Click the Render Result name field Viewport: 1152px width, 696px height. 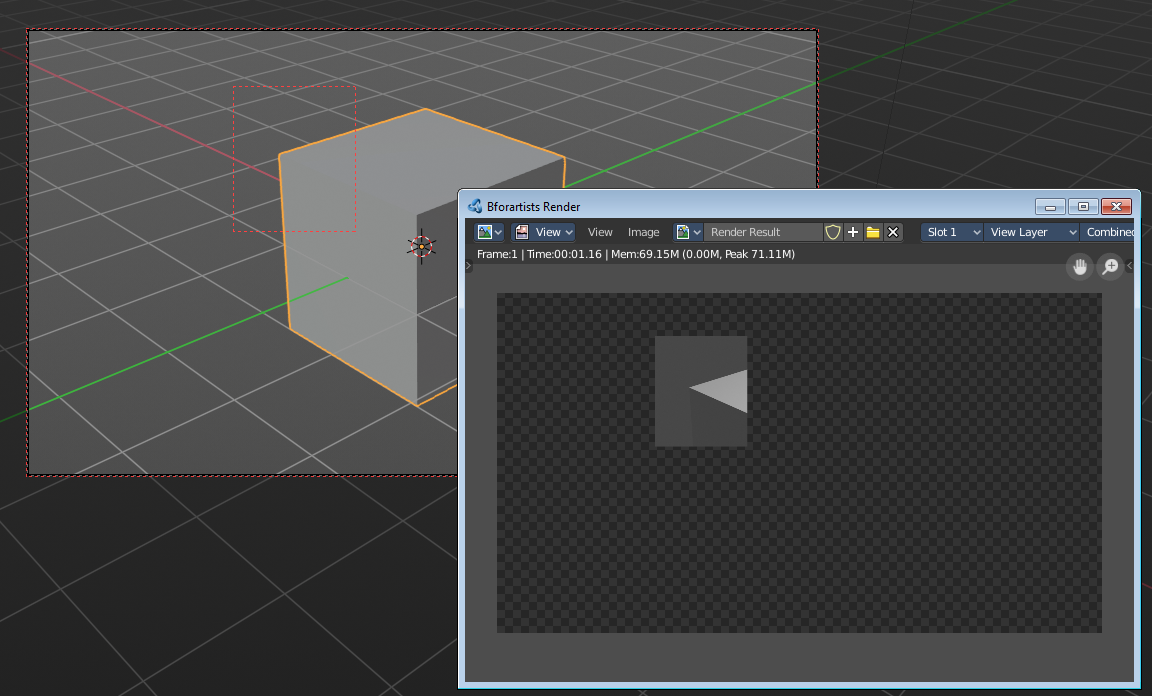pyautogui.click(x=763, y=232)
